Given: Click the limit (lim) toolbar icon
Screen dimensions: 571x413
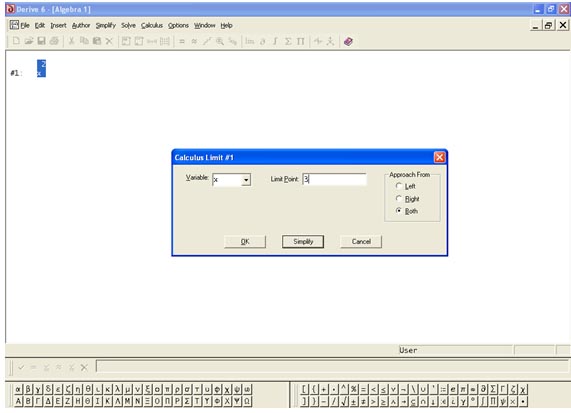Looking at the screenshot, I should click(249, 41).
